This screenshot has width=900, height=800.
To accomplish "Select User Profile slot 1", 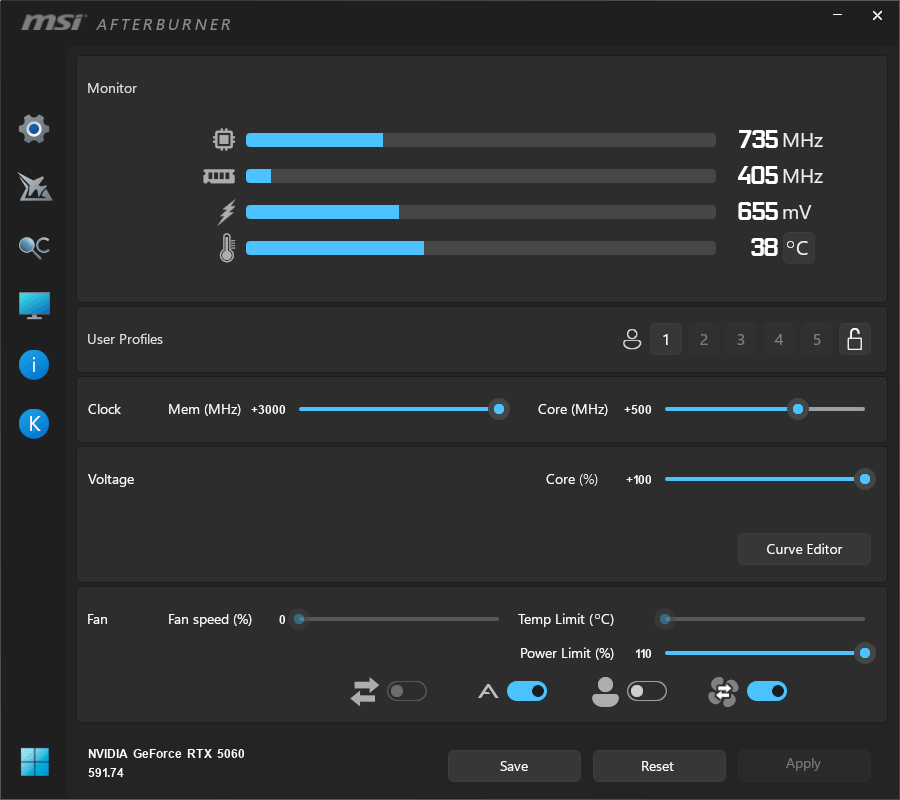I will pyautogui.click(x=666, y=339).
